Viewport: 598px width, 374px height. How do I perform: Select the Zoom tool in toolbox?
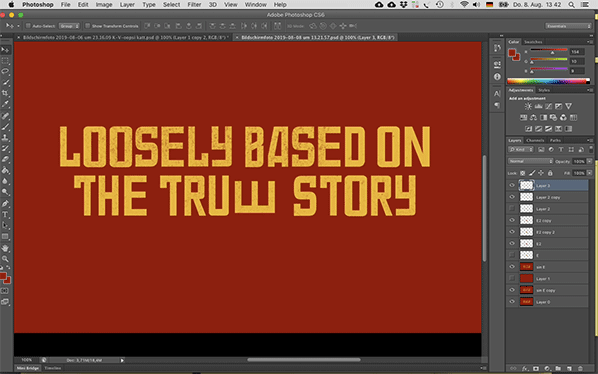pos(5,259)
